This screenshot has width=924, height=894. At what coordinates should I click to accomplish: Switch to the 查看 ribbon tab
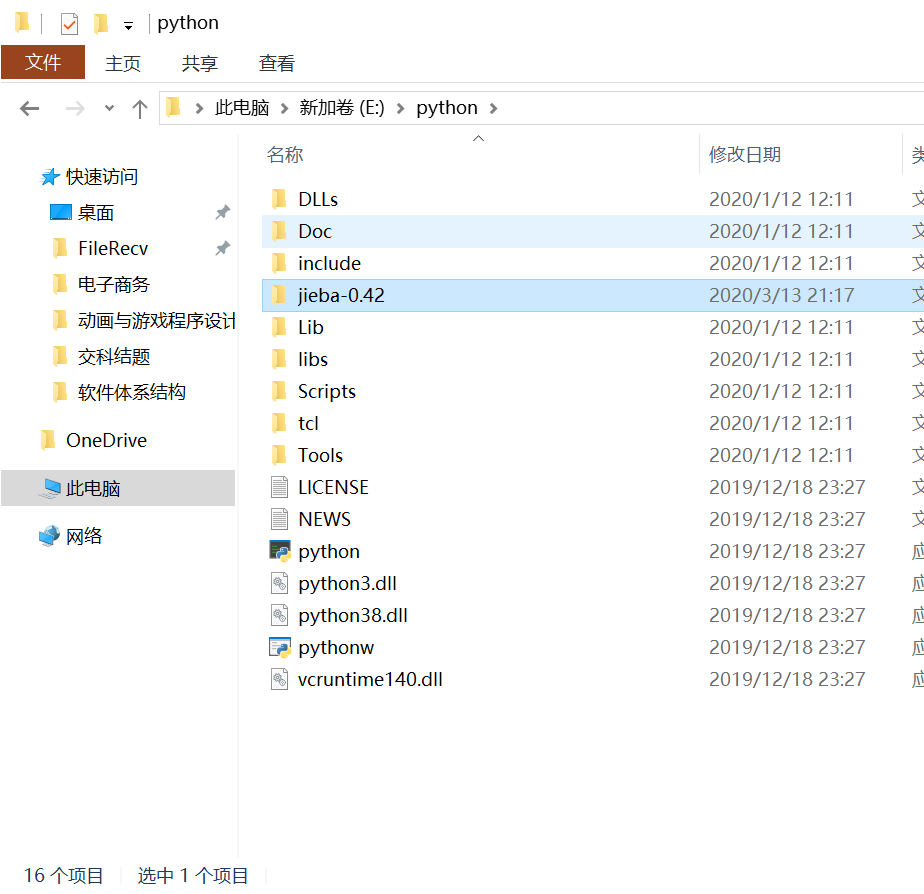point(276,62)
